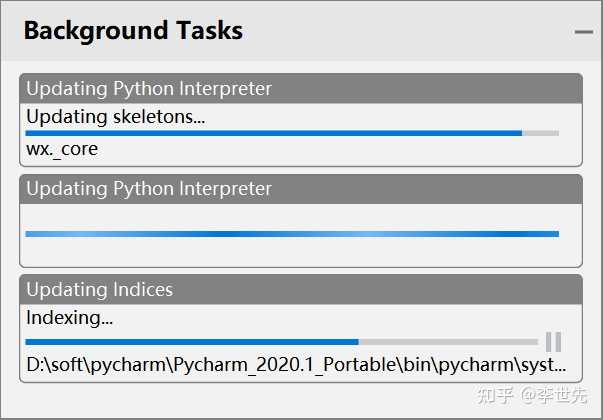Click the Updating skeletons status text
Image resolution: width=603 pixels, height=420 pixels.
(x=116, y=116)
